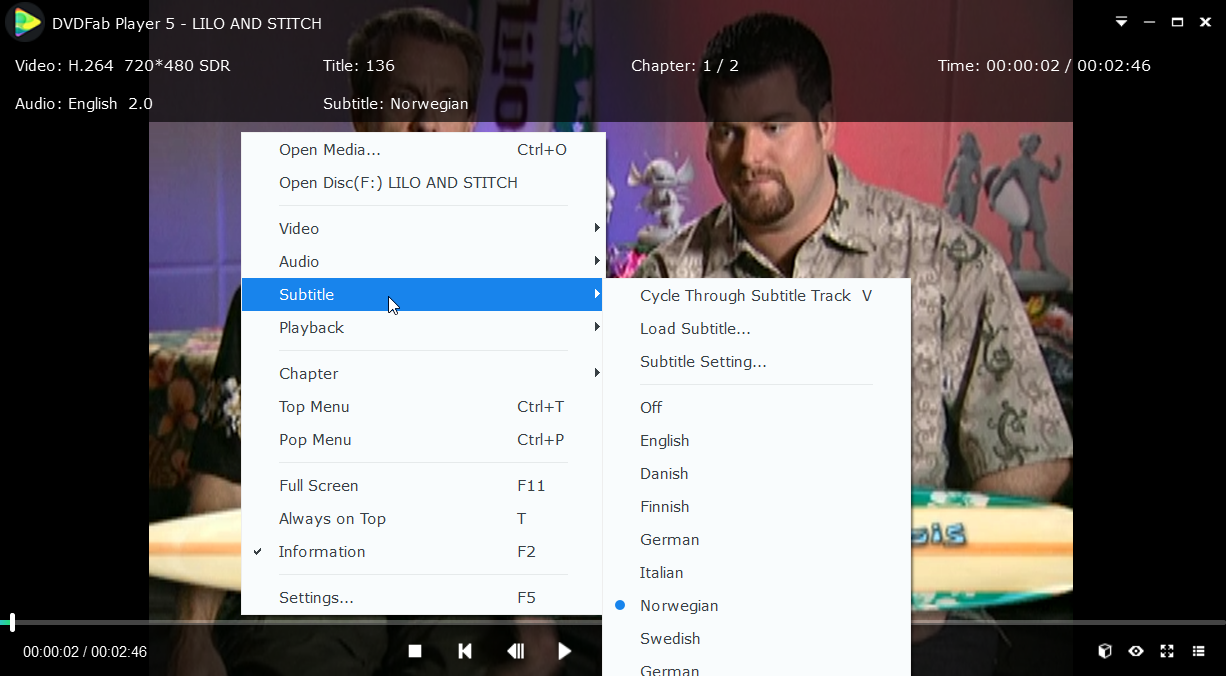Image resolution: width=1226 pixels, height=676 pixels.
Task: Close the DVDFab Player window
Action: [1206, 22]
